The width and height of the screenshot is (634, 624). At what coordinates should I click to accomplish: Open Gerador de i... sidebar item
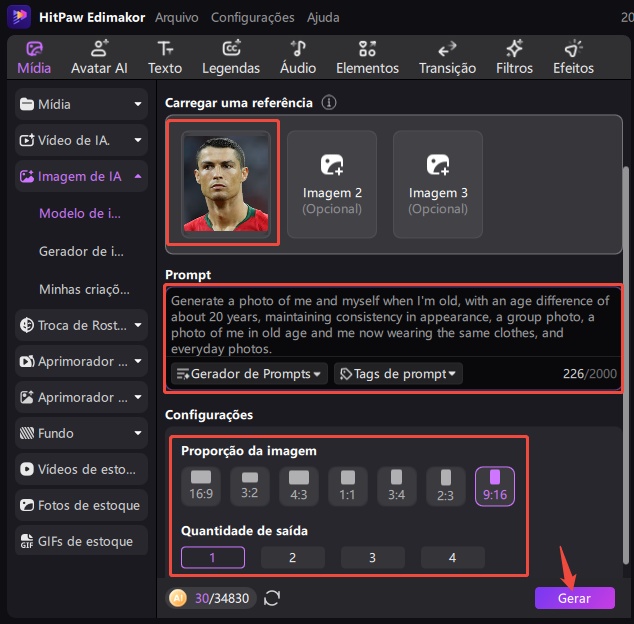[x=81, y=251]
